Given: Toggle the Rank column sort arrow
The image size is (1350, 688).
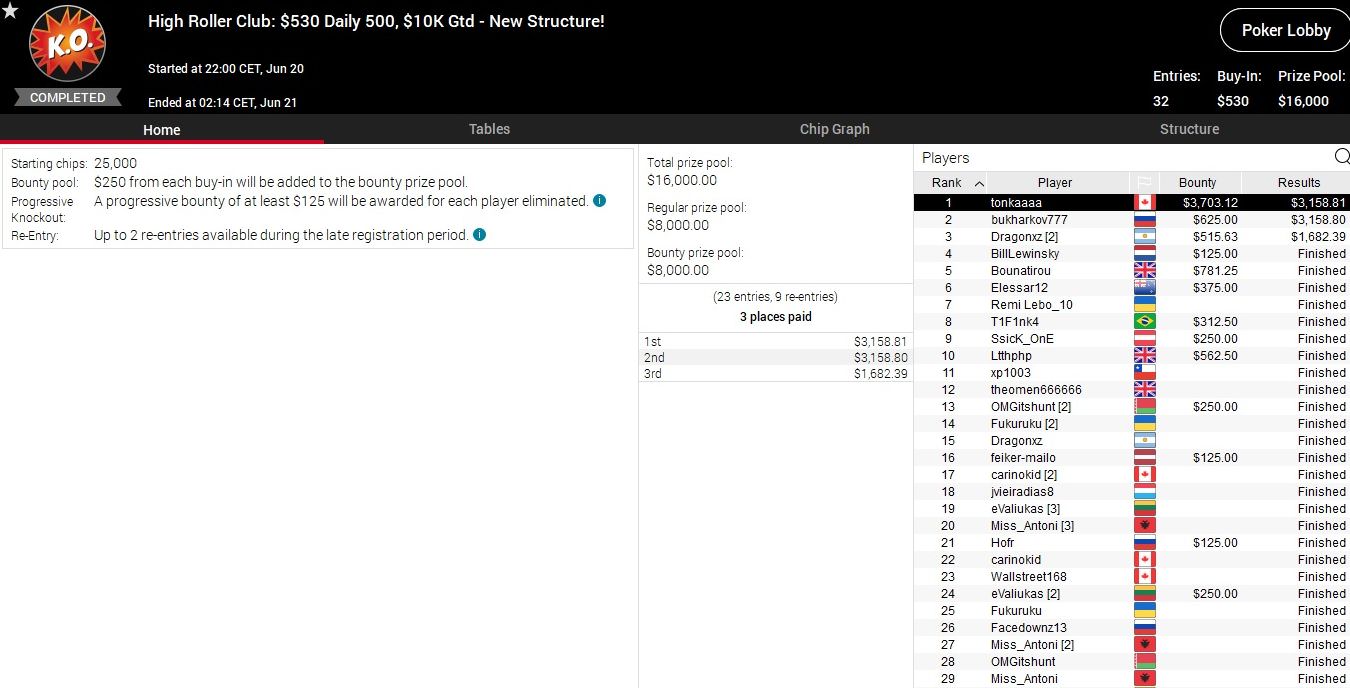Looking at the screenshot, I should 979,183.
